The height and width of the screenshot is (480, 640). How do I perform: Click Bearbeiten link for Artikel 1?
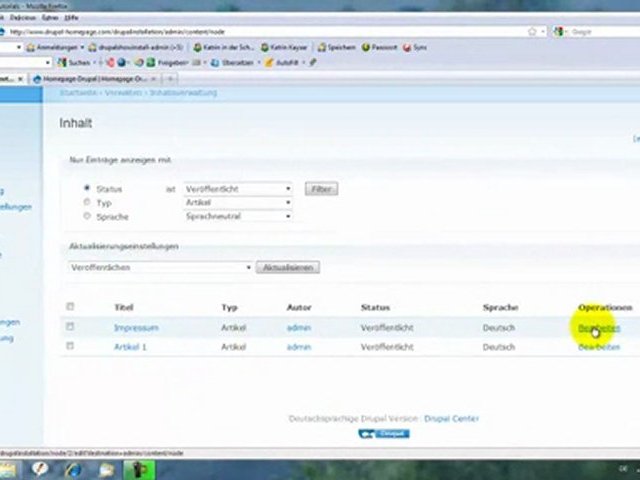(598, 347)
